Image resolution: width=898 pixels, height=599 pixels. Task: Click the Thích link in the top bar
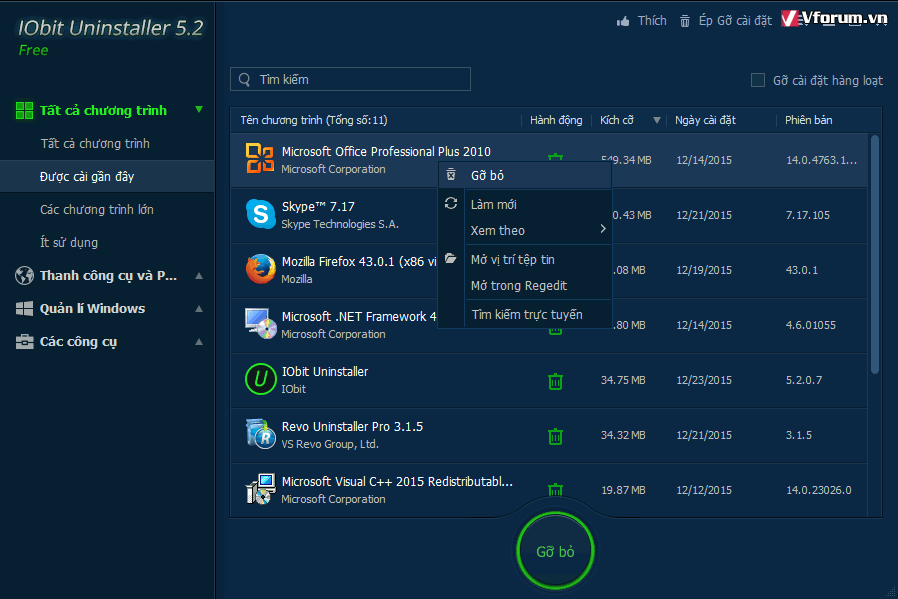click(652, 21)
